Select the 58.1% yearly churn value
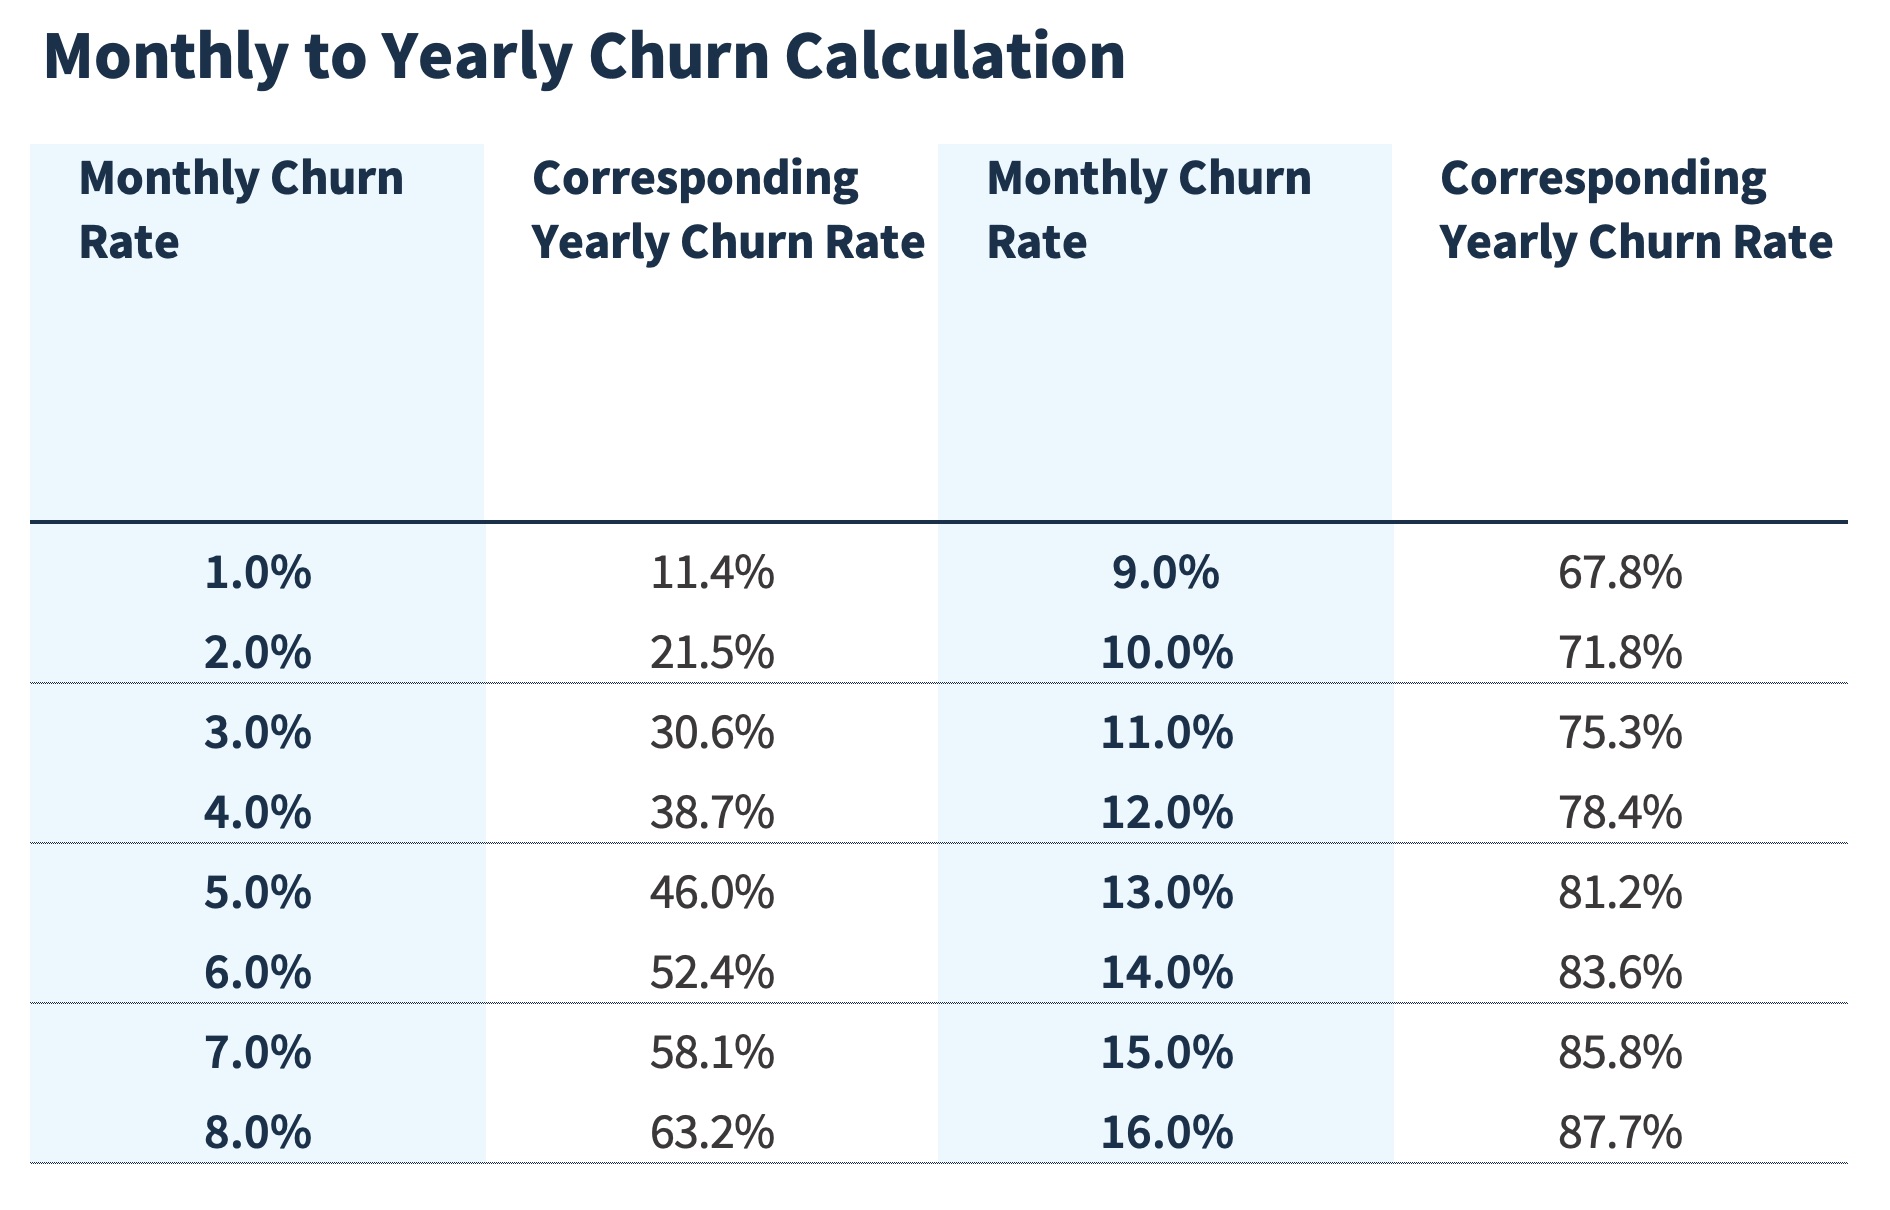Image resolution: width=1890 pixels, height=1210 pixels. point(711,1053)
